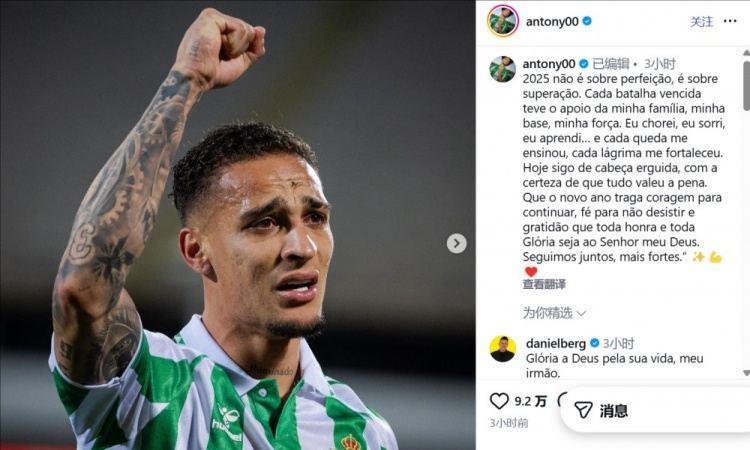
Task: Open the three-dots more options menu
Action: (x=729, y=21)
